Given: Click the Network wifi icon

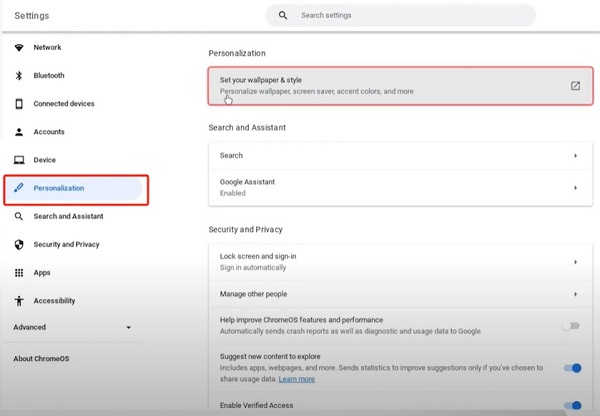Looking at the screenshot, I should click(19, 47).
